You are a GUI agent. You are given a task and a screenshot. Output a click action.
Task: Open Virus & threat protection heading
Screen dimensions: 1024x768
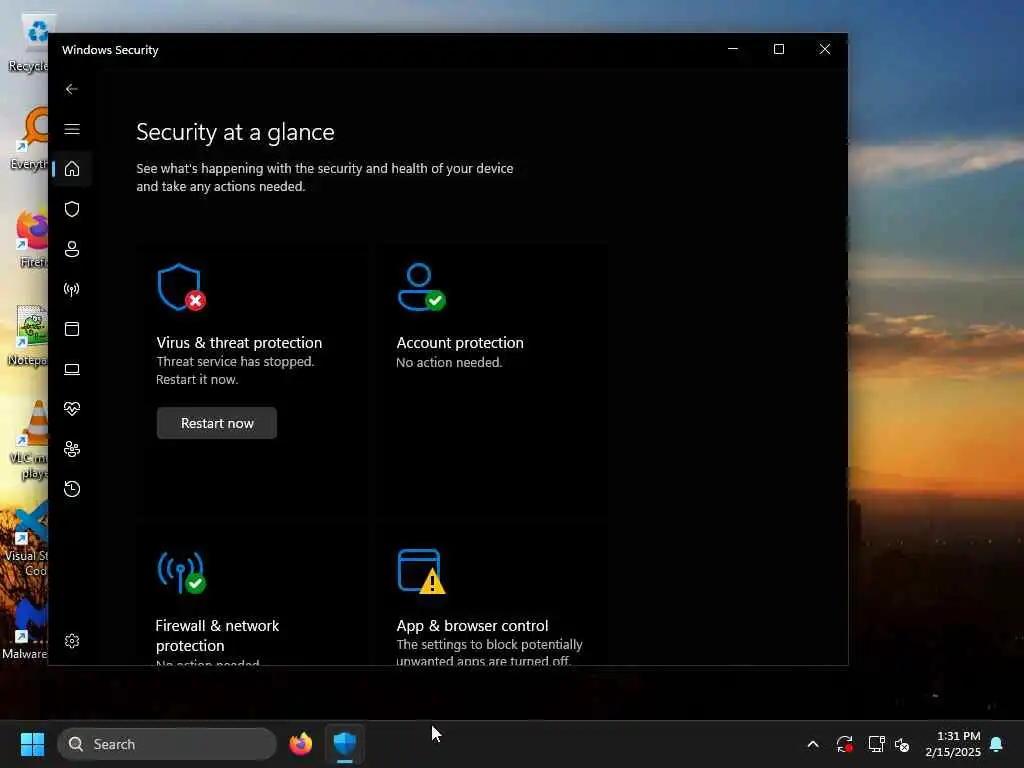239,343
